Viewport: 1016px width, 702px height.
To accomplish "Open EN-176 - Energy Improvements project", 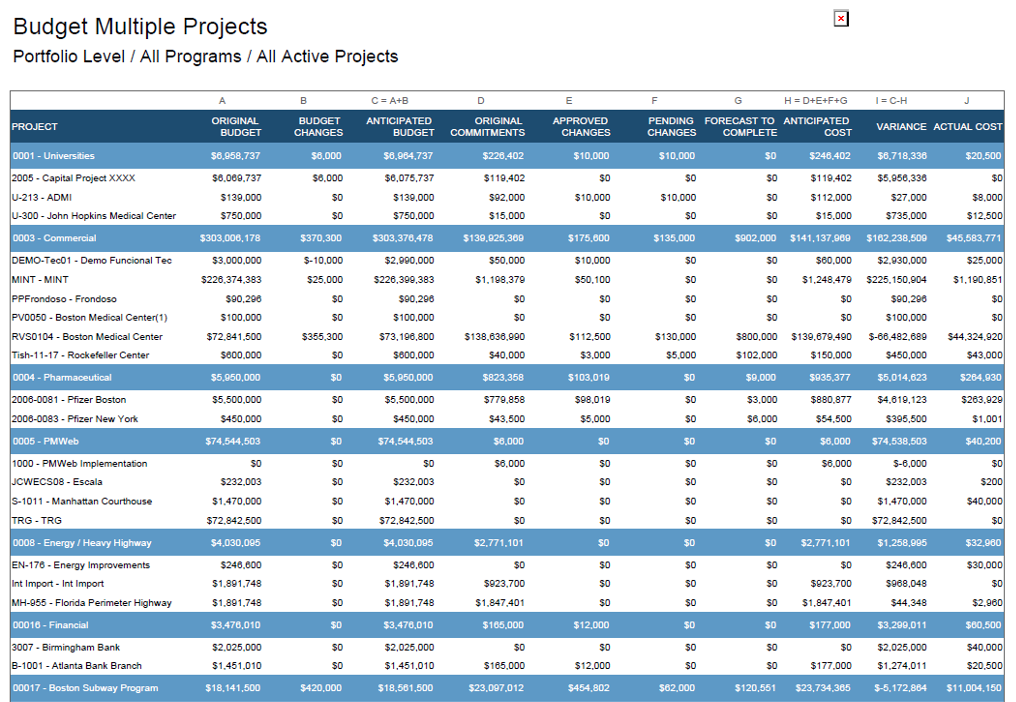I will point(80,565).
